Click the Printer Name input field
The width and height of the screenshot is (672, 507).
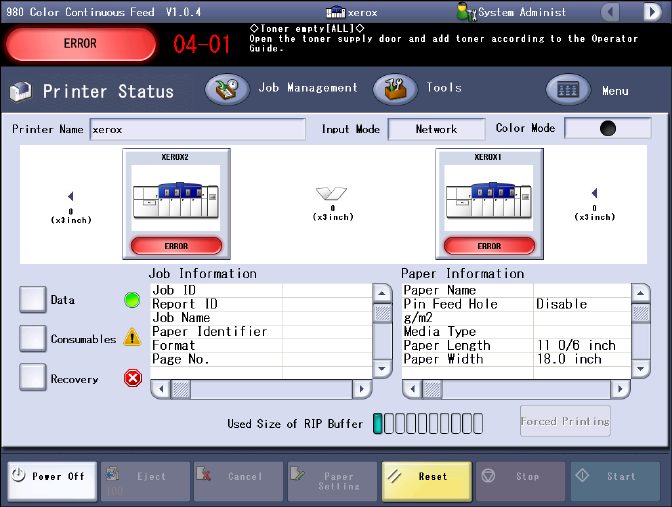198,129
